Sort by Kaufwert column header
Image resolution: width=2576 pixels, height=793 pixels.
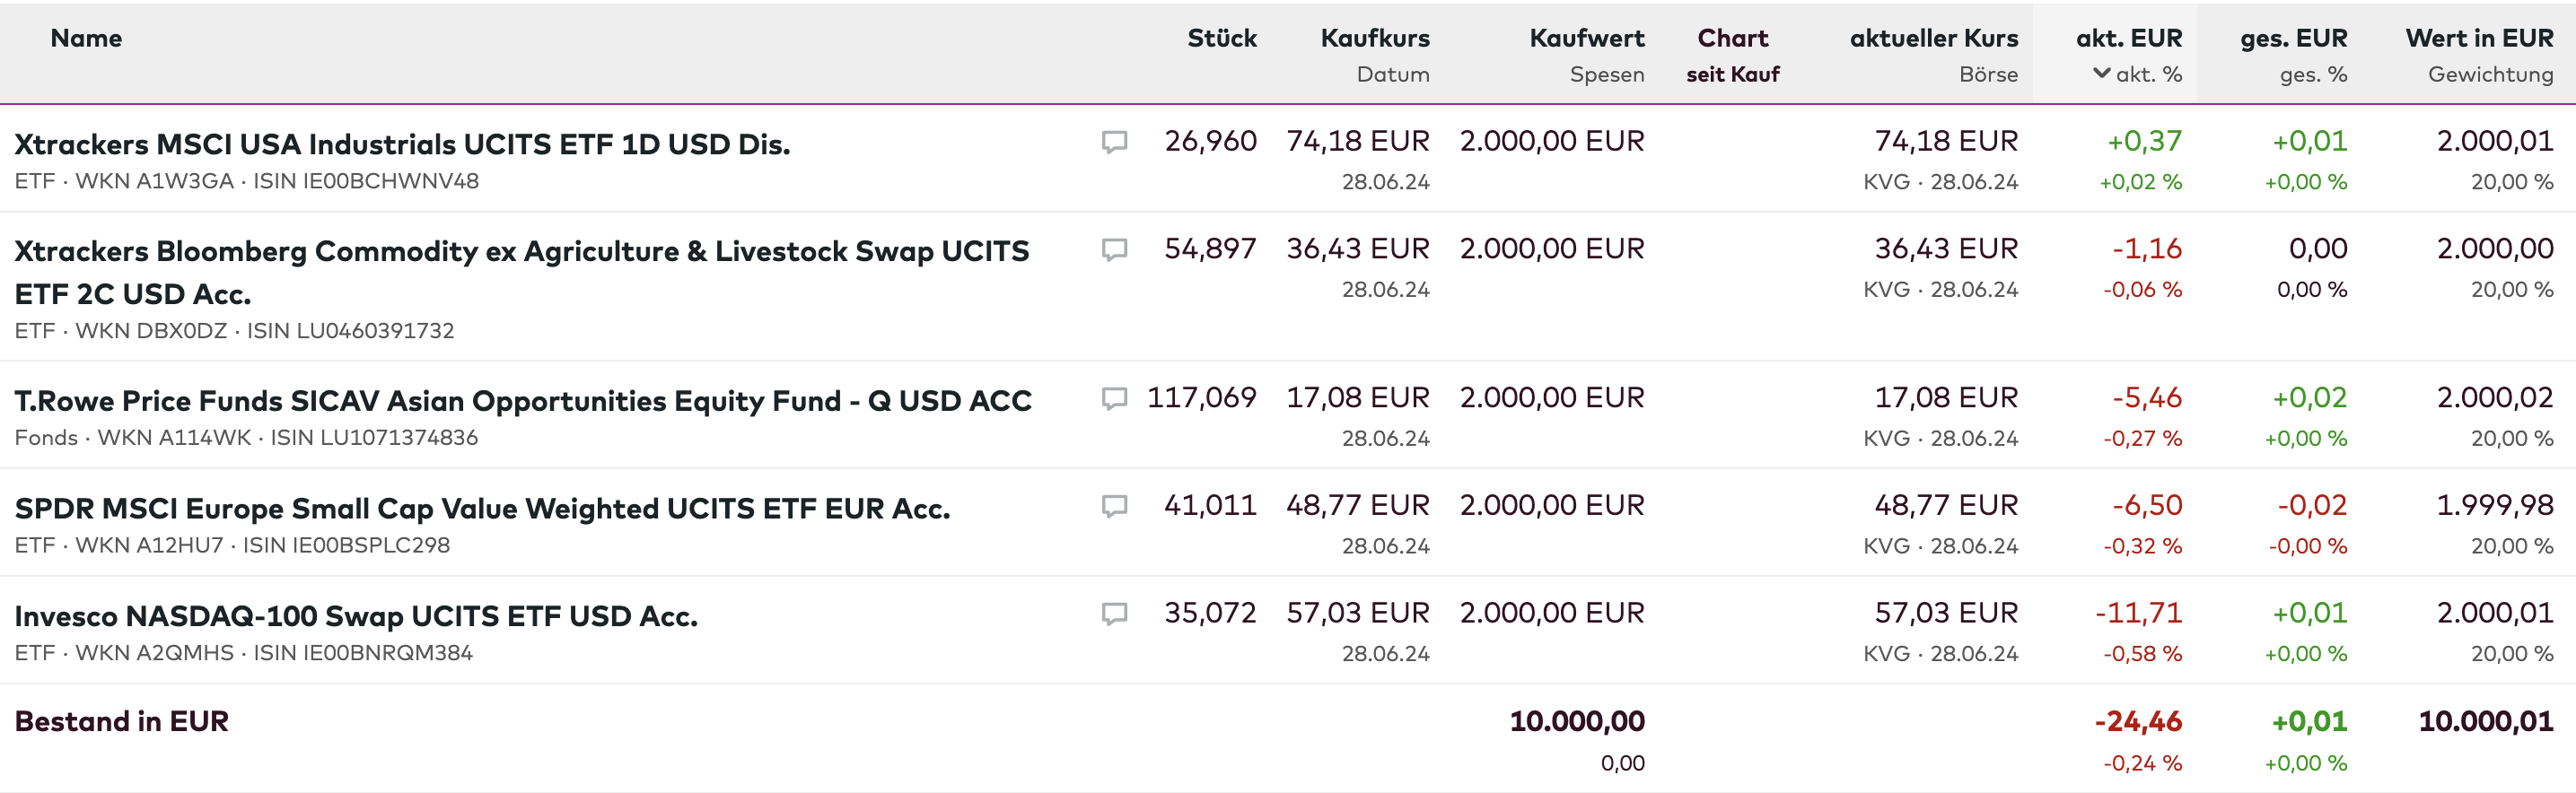[1586, 38]
